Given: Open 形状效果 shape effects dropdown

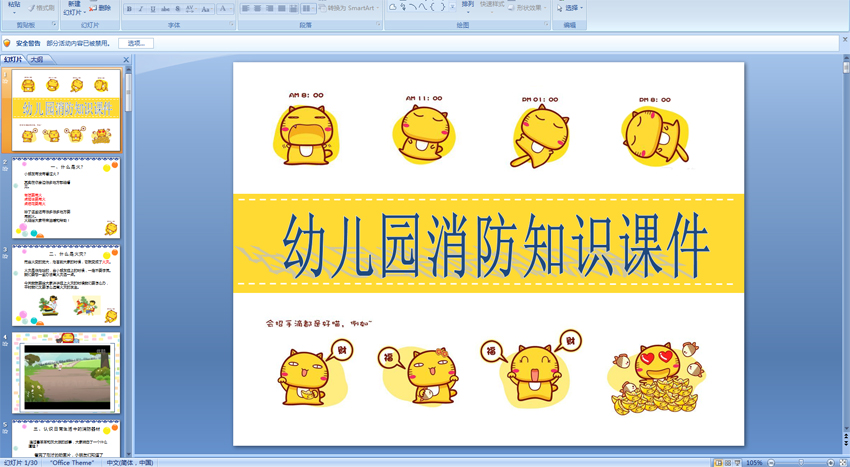Looking at the screenshot, I should click(527, 8).
